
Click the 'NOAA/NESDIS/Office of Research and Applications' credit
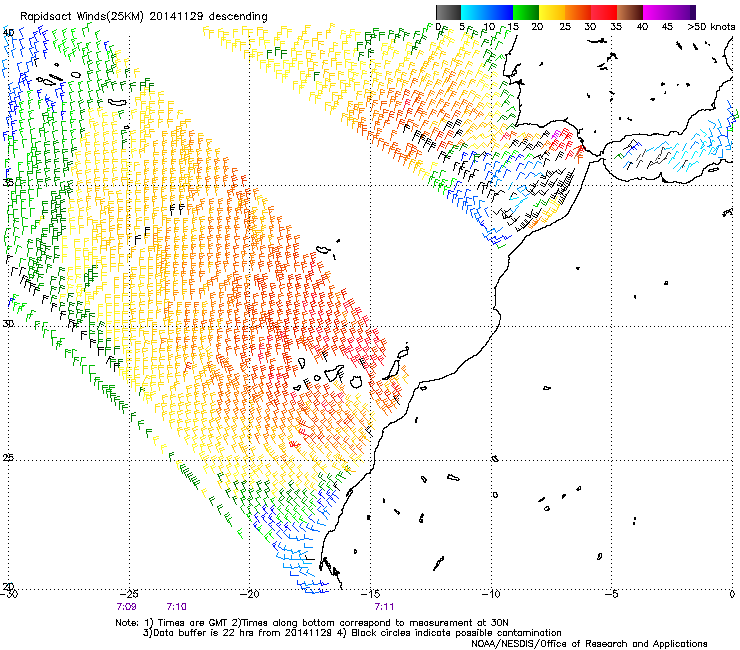(x=589, y=644)
